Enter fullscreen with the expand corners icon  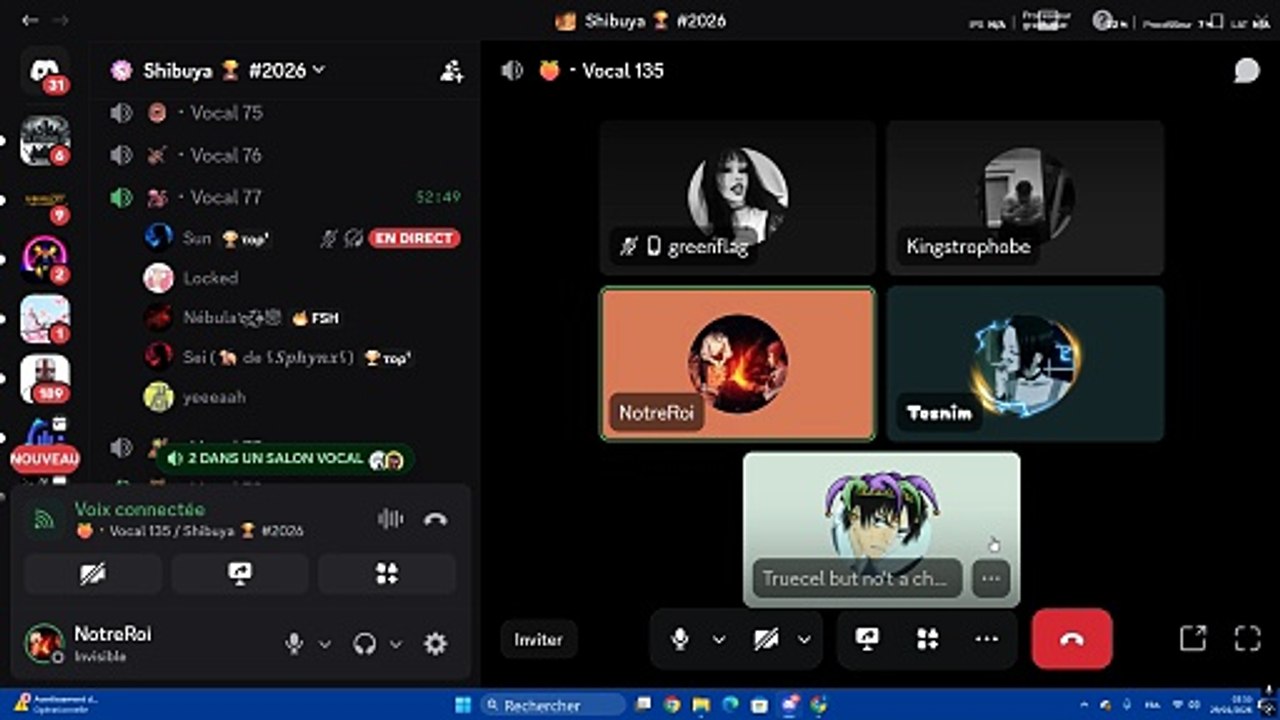1247,639
